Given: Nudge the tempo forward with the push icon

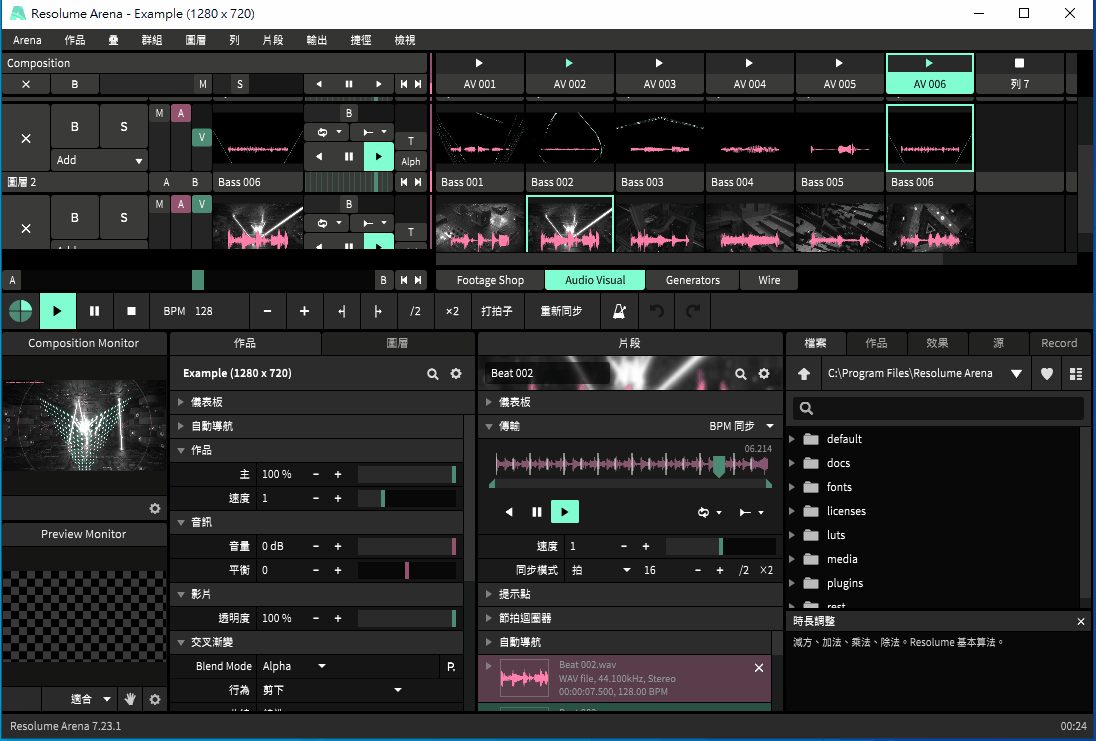Looking at the screenshot, I should 378,311.
